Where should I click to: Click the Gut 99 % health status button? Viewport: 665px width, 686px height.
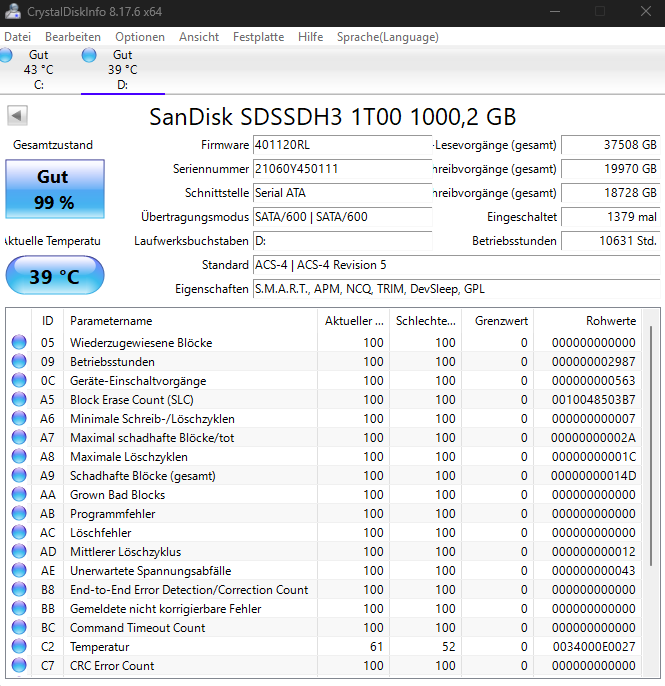55,189
